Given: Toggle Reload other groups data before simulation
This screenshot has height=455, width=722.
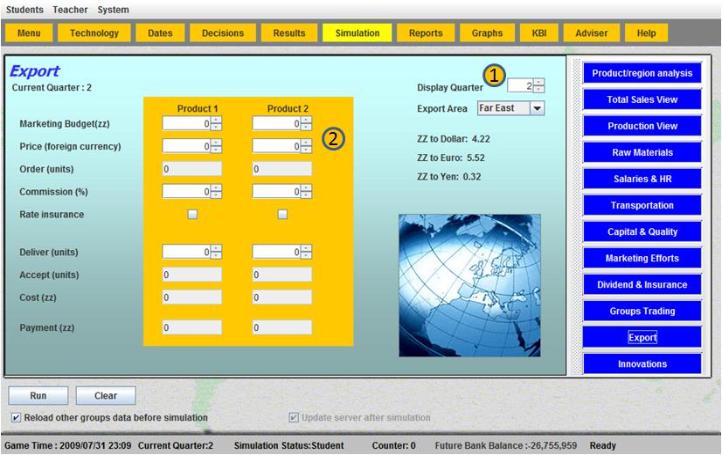Looking at the screenshot, I should coord(15,417).
